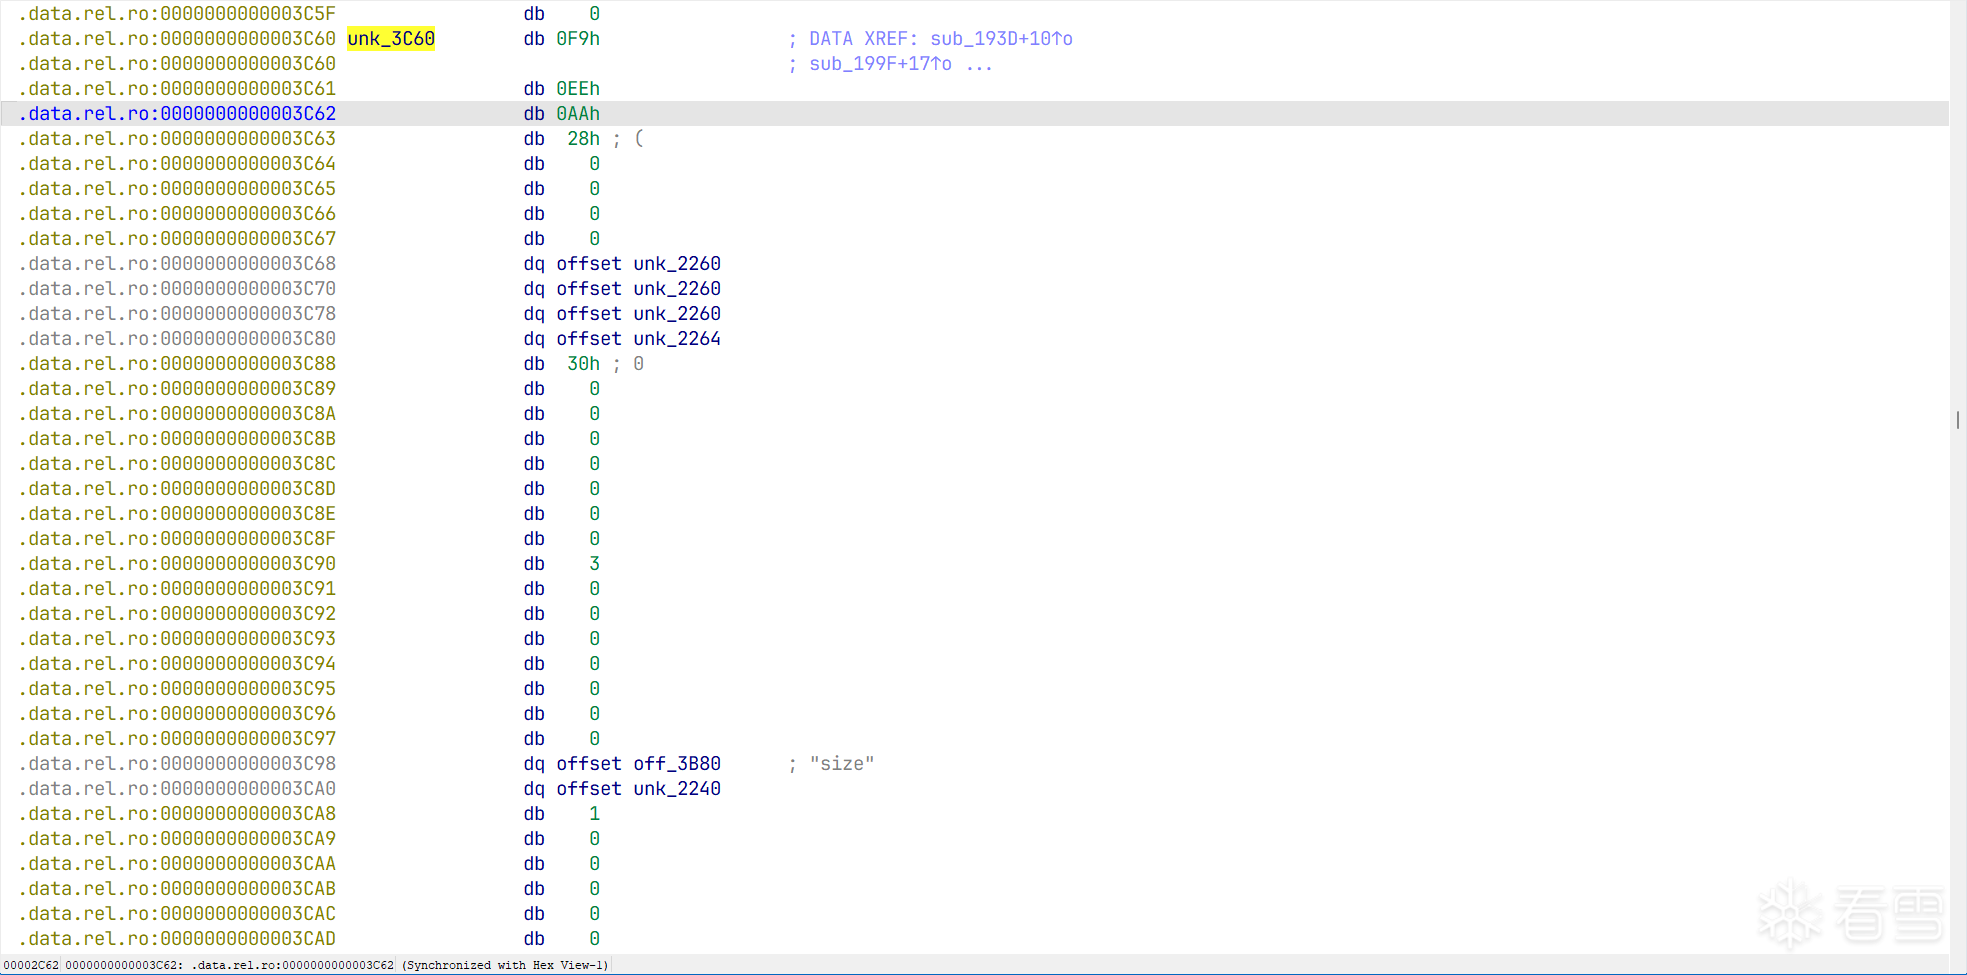Click the 00002C62 file offset in status bar
Screen dimensions: 1967x975
click(x=31, y=965)
